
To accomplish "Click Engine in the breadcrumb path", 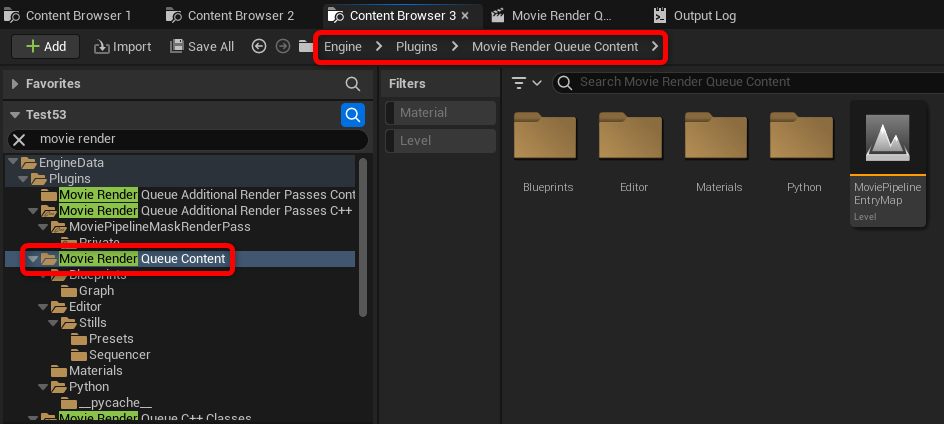I will tap(343, 46).
